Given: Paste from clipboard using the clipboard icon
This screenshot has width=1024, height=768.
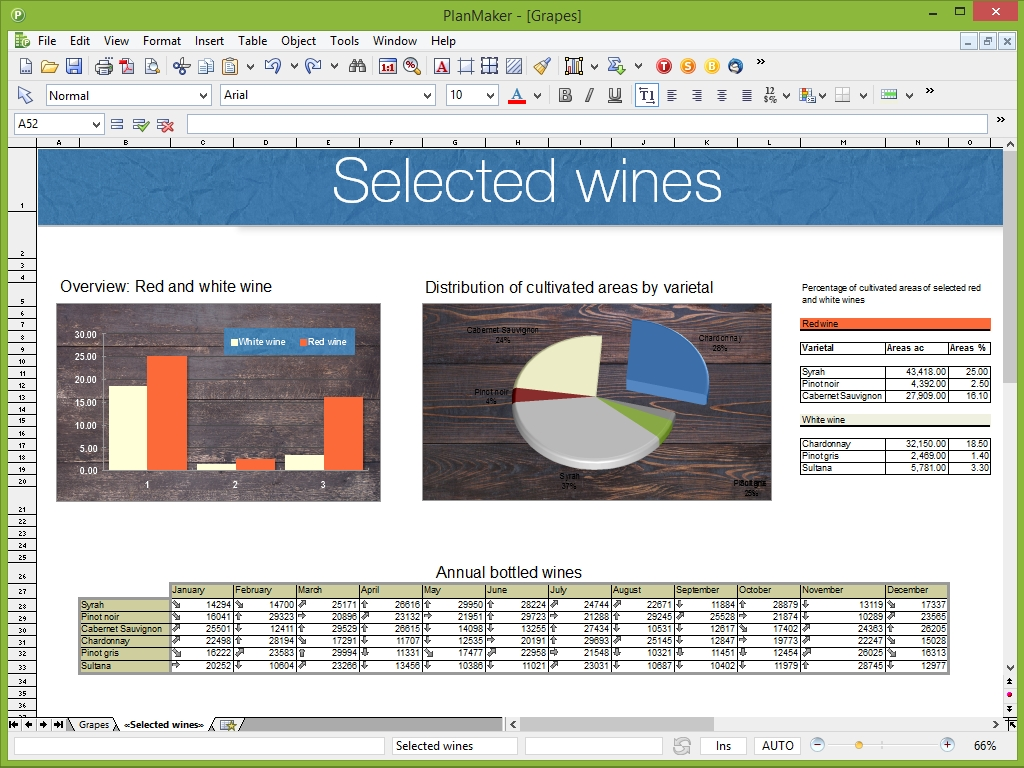Looking at the screenshot, I should (229, 66).
